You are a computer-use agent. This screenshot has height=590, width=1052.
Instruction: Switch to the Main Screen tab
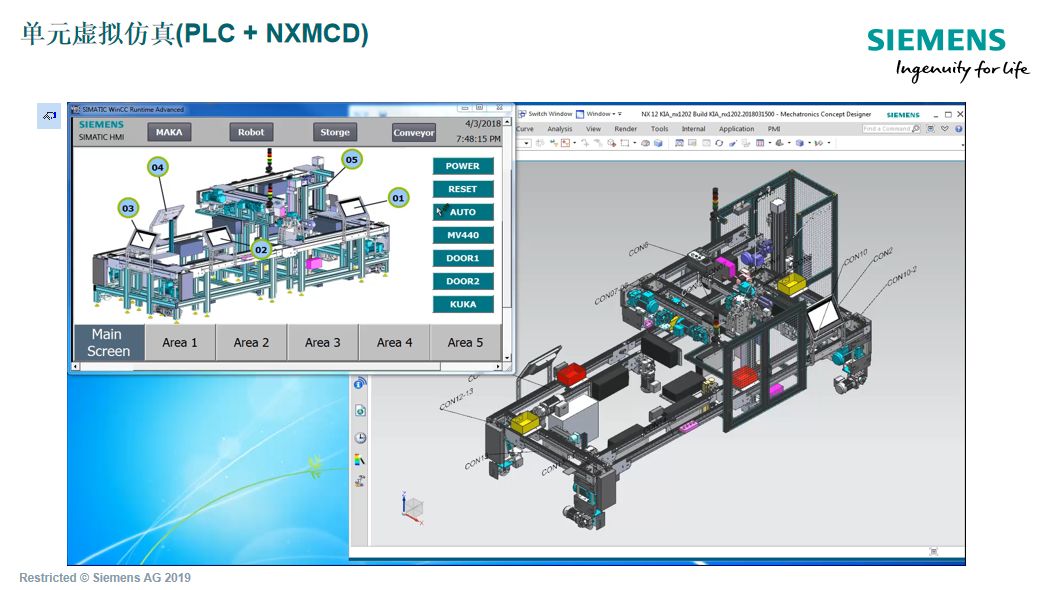point(109,342)
